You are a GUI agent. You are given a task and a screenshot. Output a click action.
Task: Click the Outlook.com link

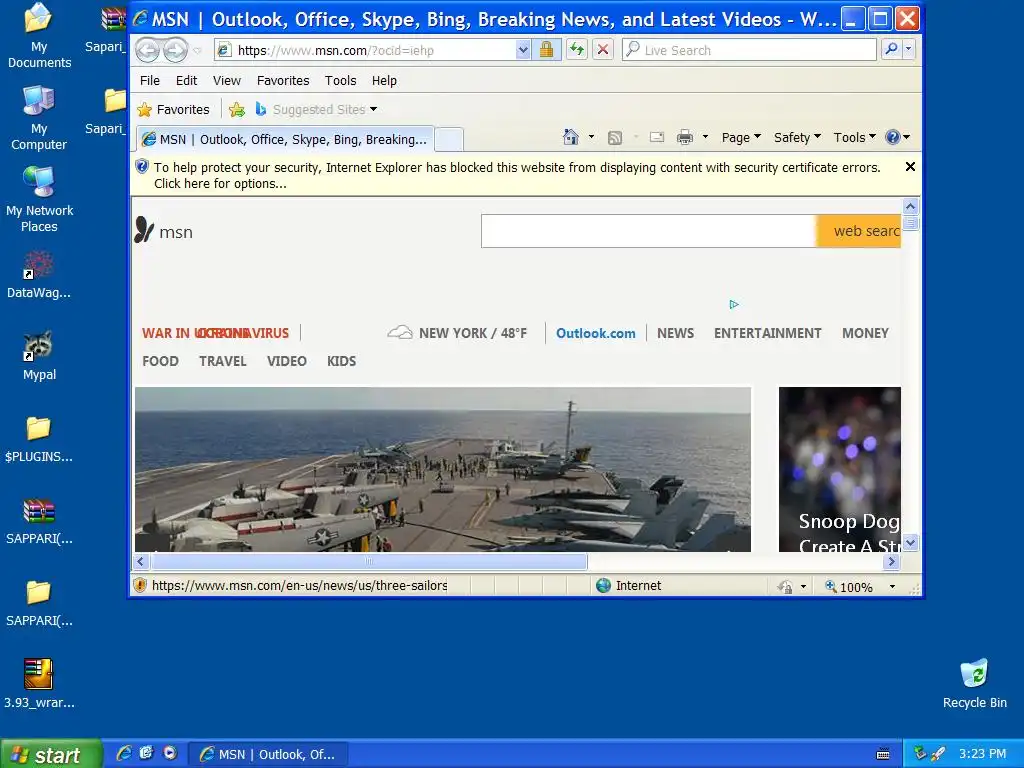point(596,333)
